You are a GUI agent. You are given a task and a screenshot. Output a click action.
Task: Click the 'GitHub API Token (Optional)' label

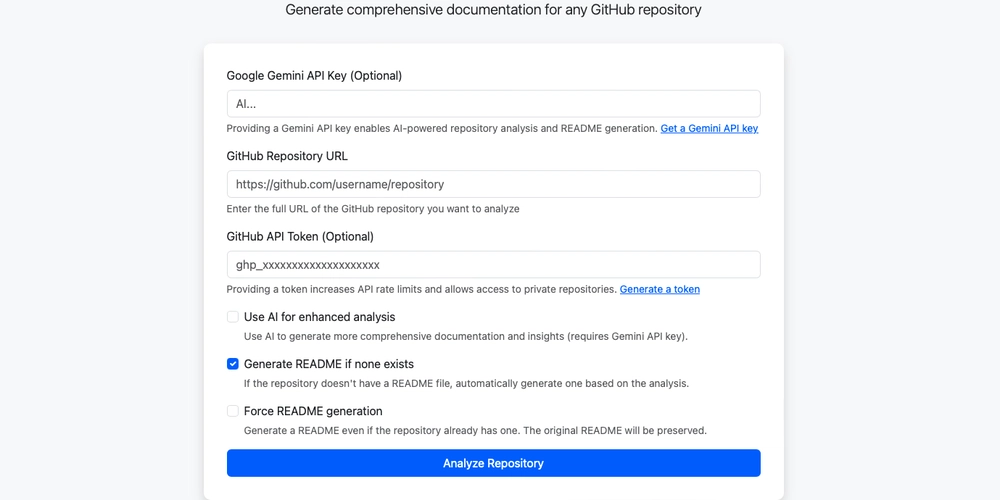300,236
